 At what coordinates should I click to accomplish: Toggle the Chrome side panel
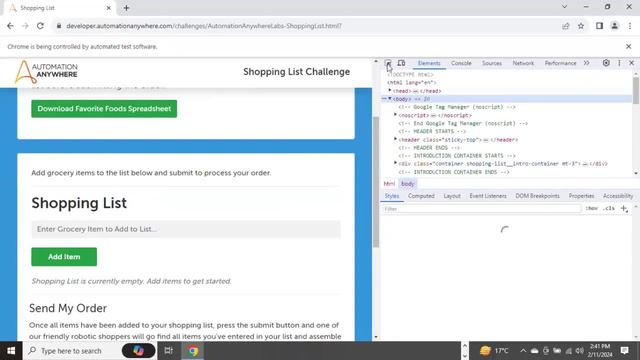(599, 26)
